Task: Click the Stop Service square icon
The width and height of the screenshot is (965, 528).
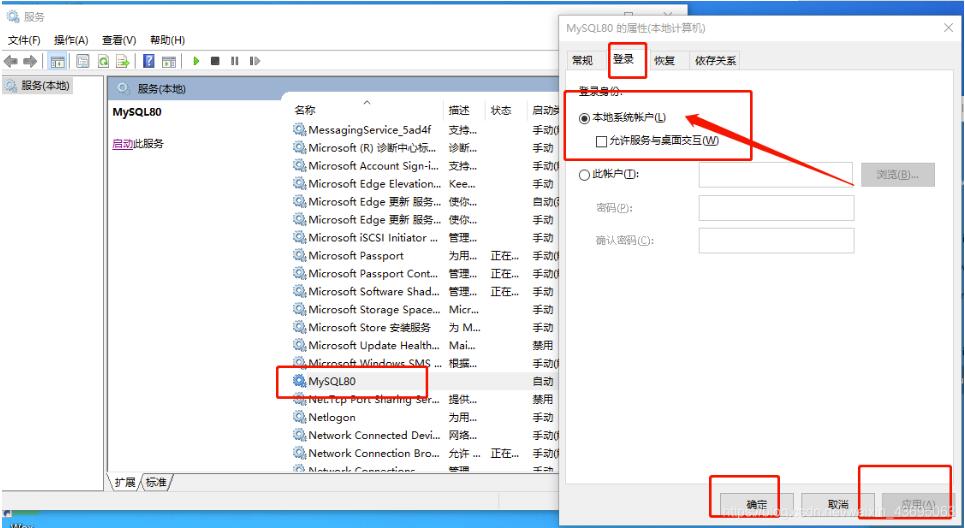Action: pos(215,61)
